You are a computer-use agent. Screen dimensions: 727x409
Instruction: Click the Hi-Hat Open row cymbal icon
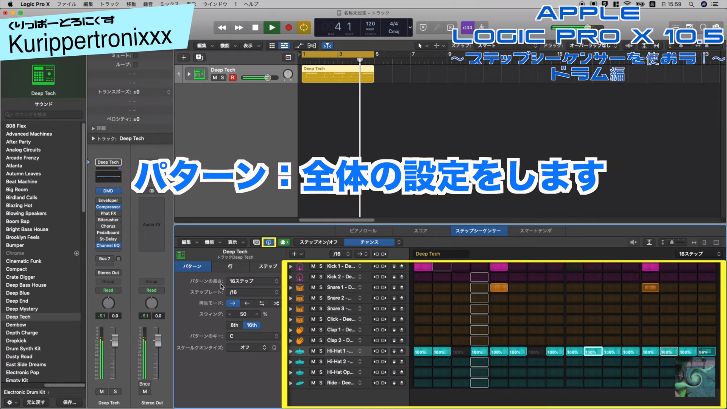pyautogui.click(x=300, y=372)
